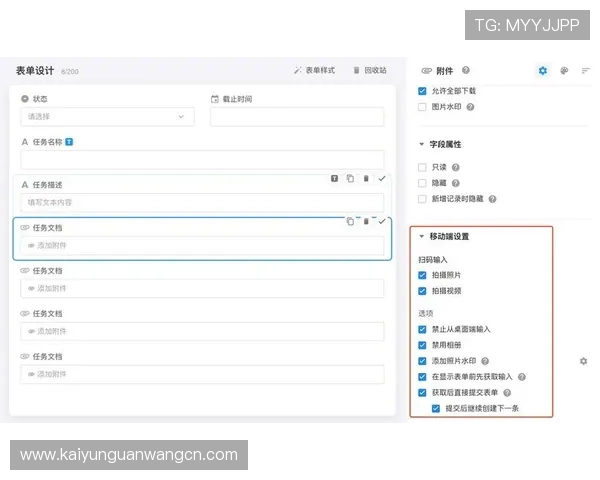Click help icon beside 获取后直接提交表单
Viewport: 600px width, 480px height.
507,393
